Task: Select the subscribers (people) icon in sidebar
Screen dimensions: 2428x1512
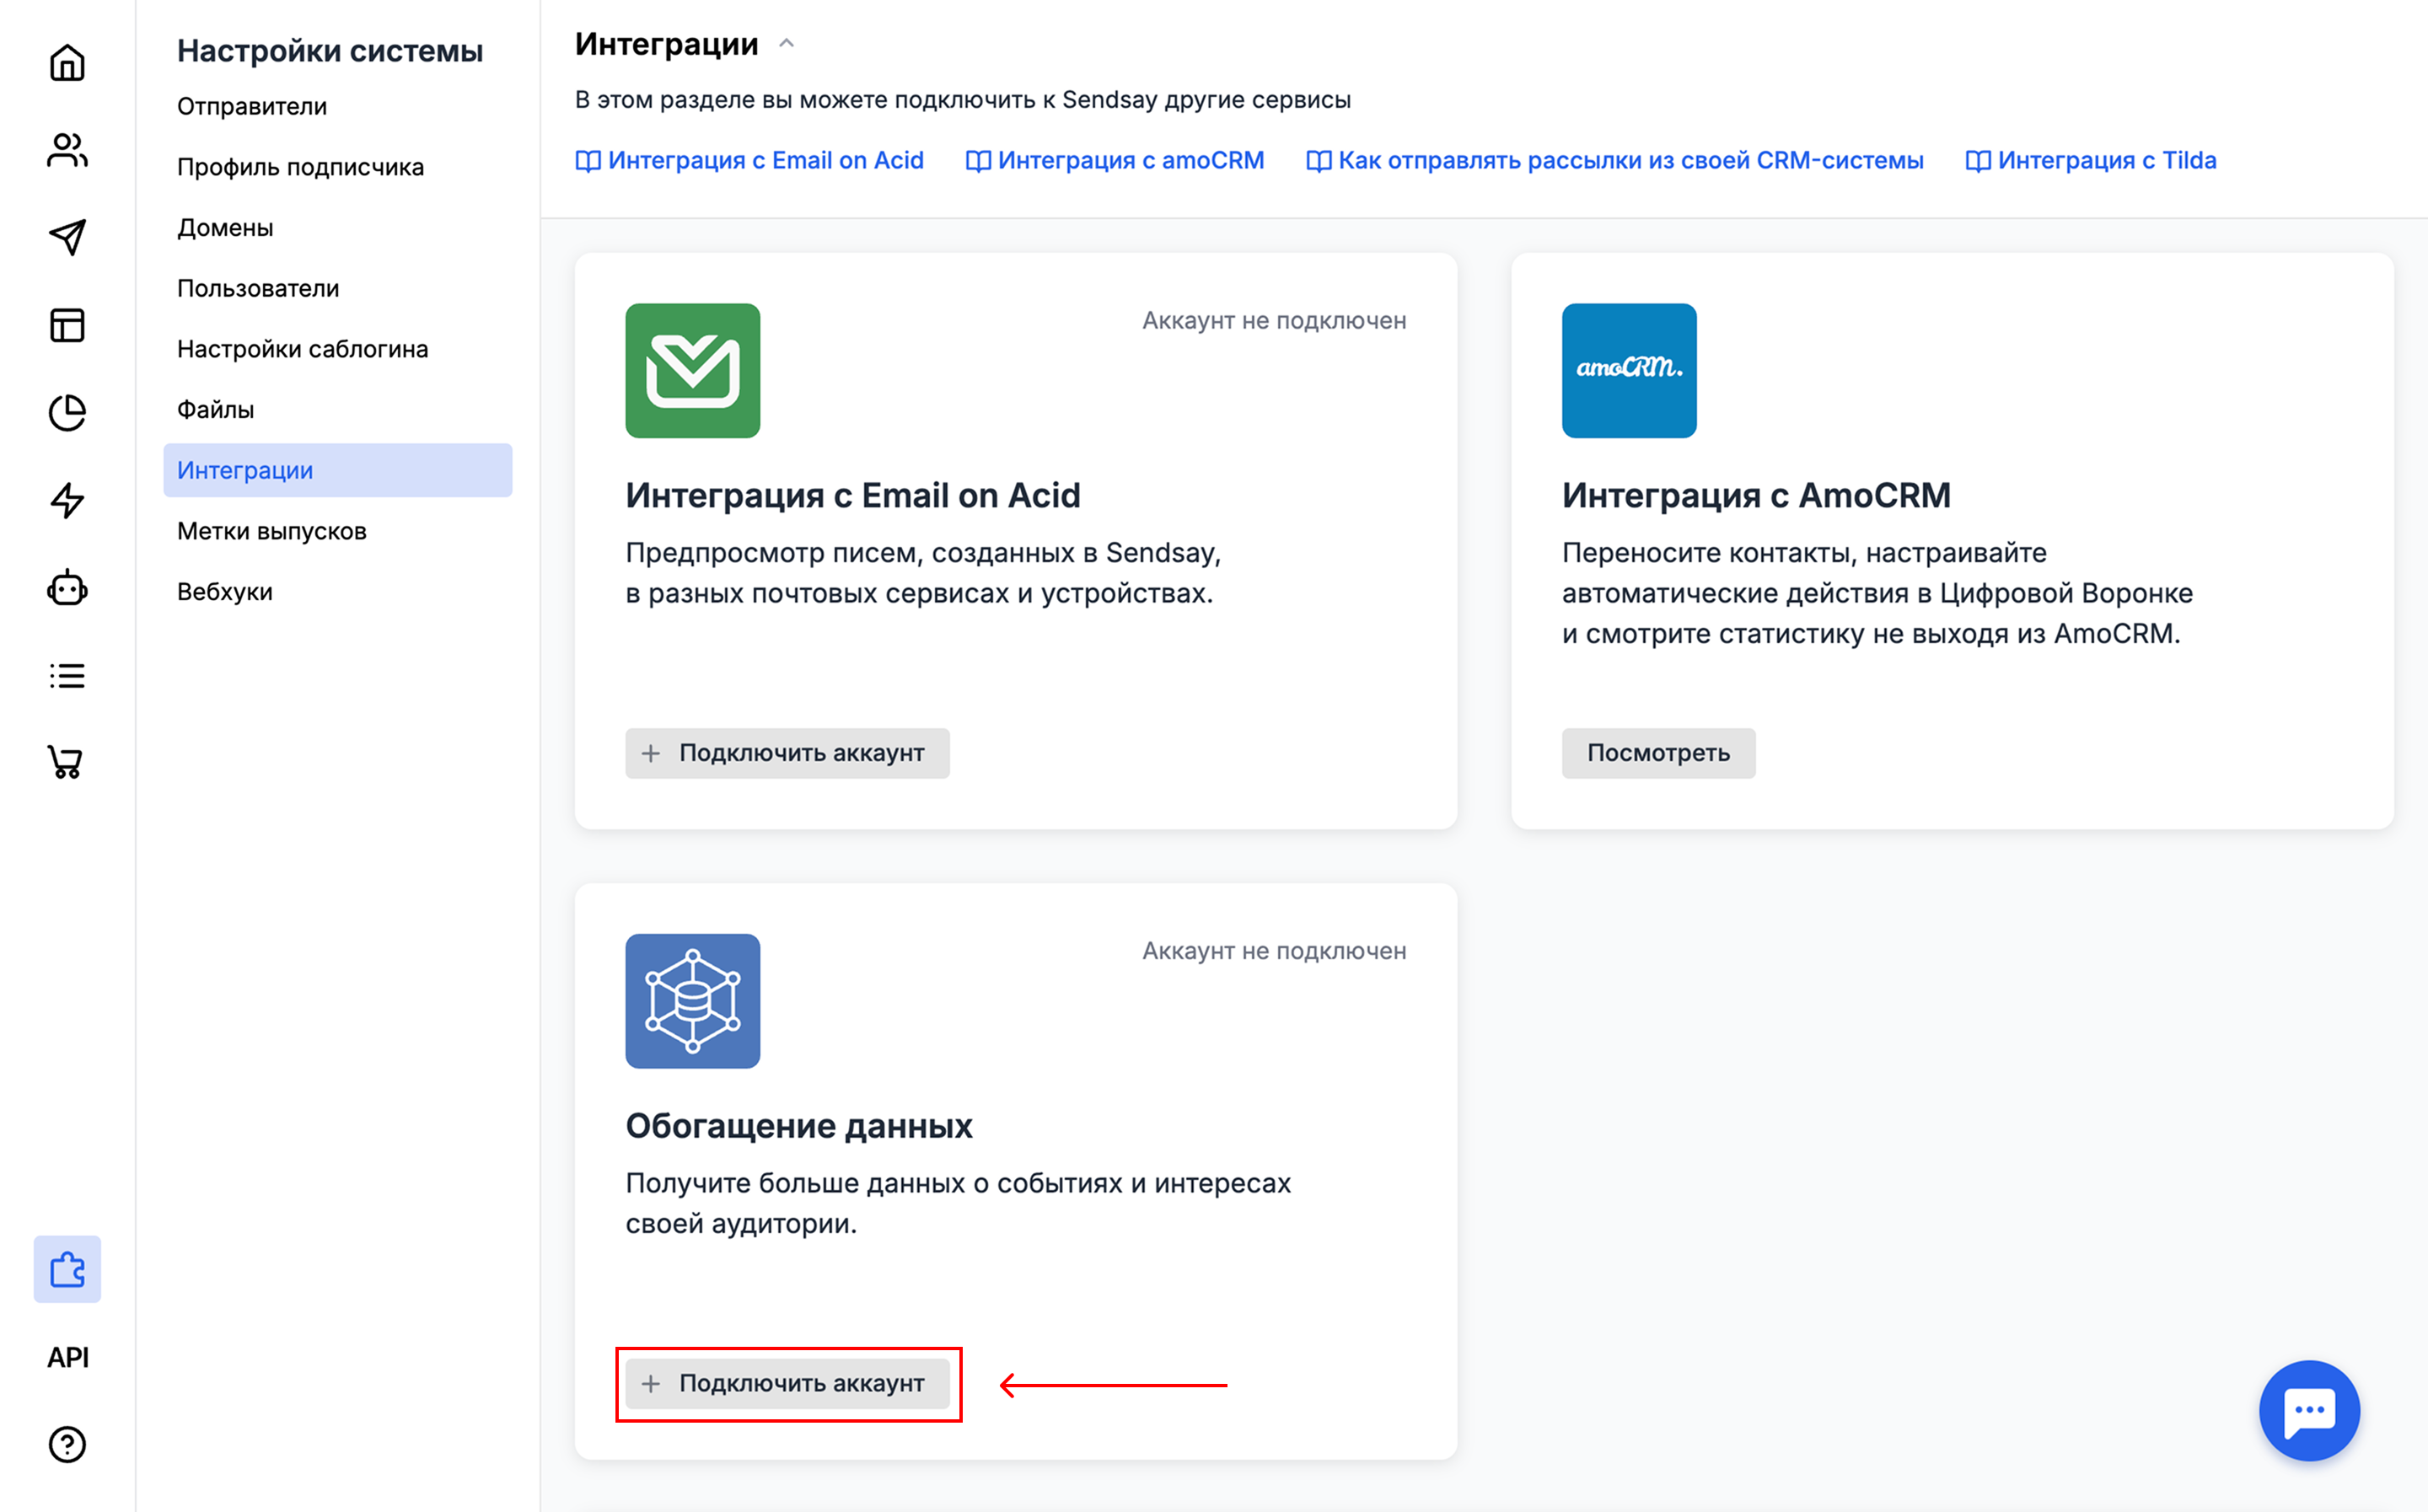Action: tap(66, 150)
